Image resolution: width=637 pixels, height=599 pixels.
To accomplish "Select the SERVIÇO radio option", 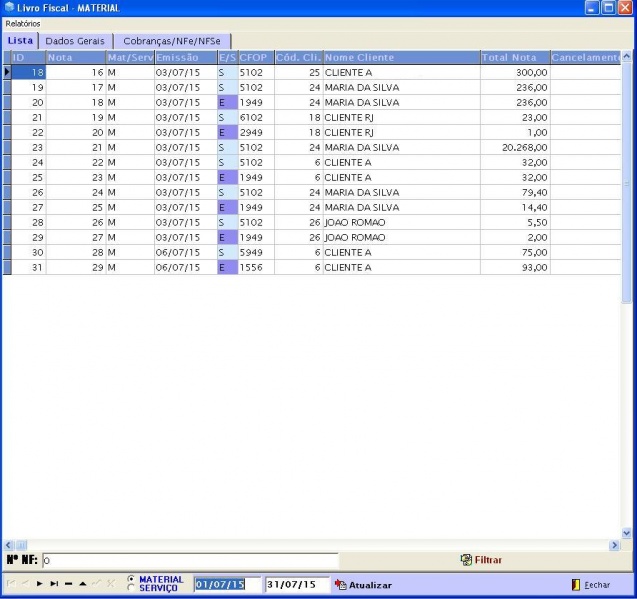I will tap(132, 589).
